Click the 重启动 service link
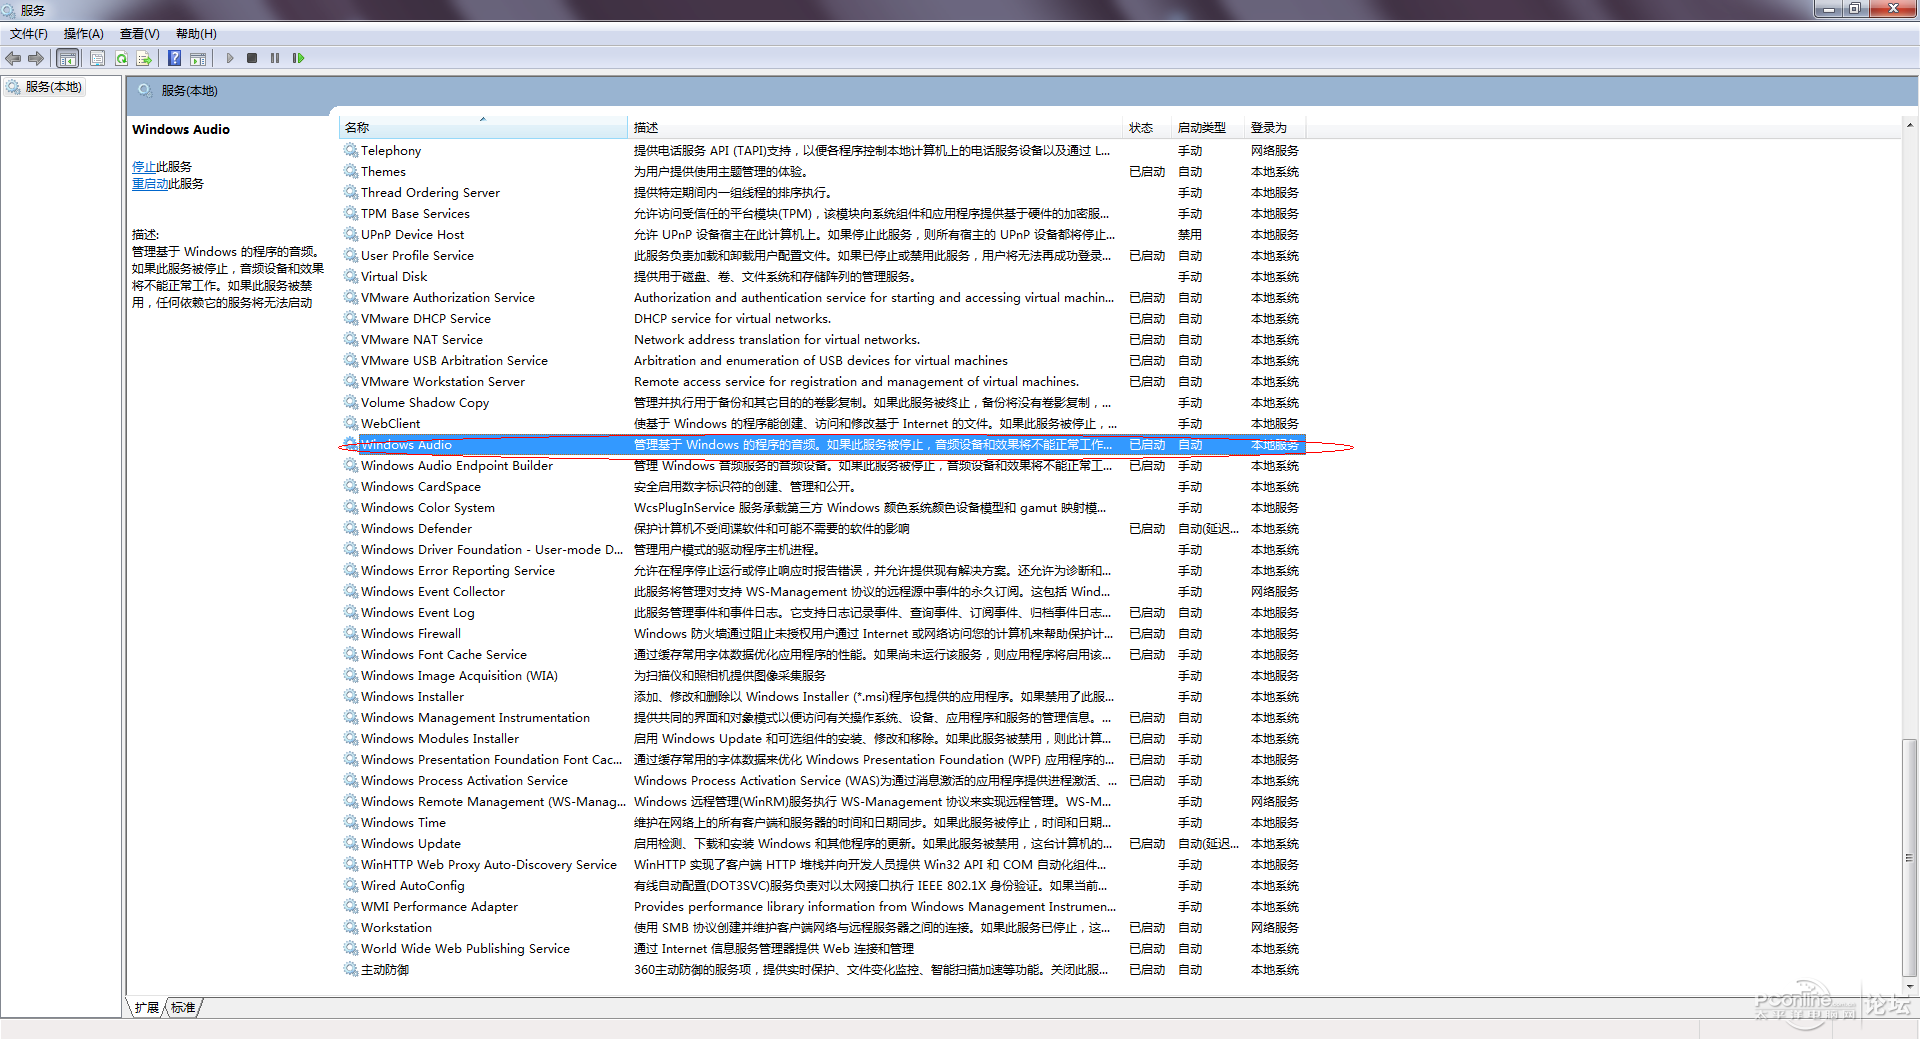Screen dimensions: 1920x1040 [150, 184]
